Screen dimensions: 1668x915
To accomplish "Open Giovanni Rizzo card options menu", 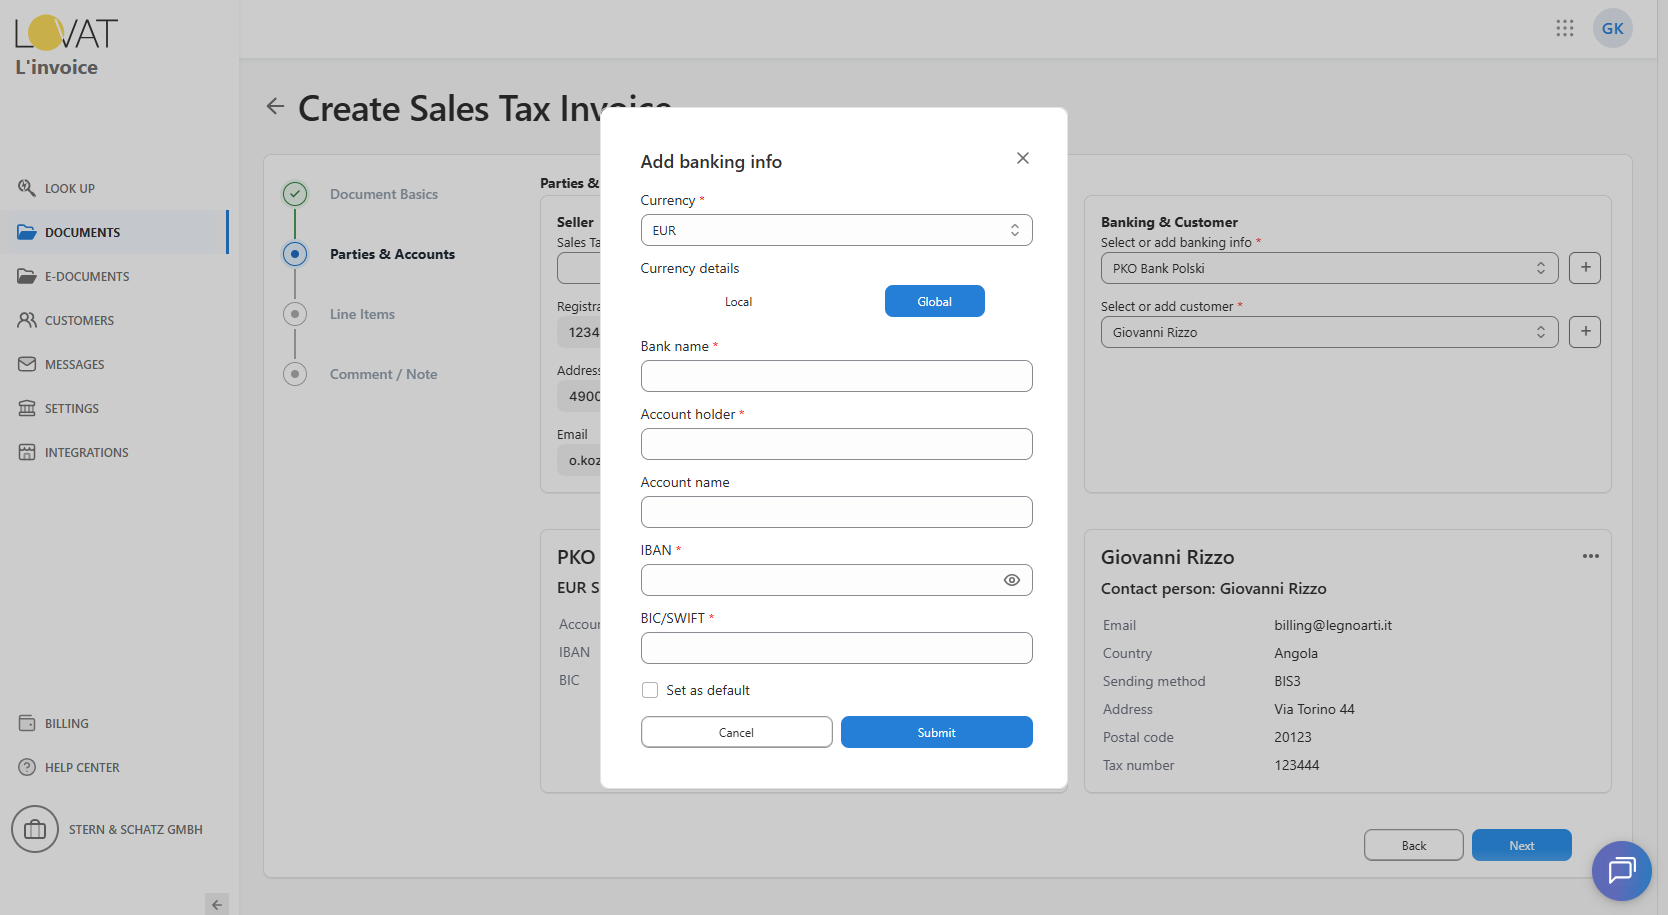I will click(1590, 556).
